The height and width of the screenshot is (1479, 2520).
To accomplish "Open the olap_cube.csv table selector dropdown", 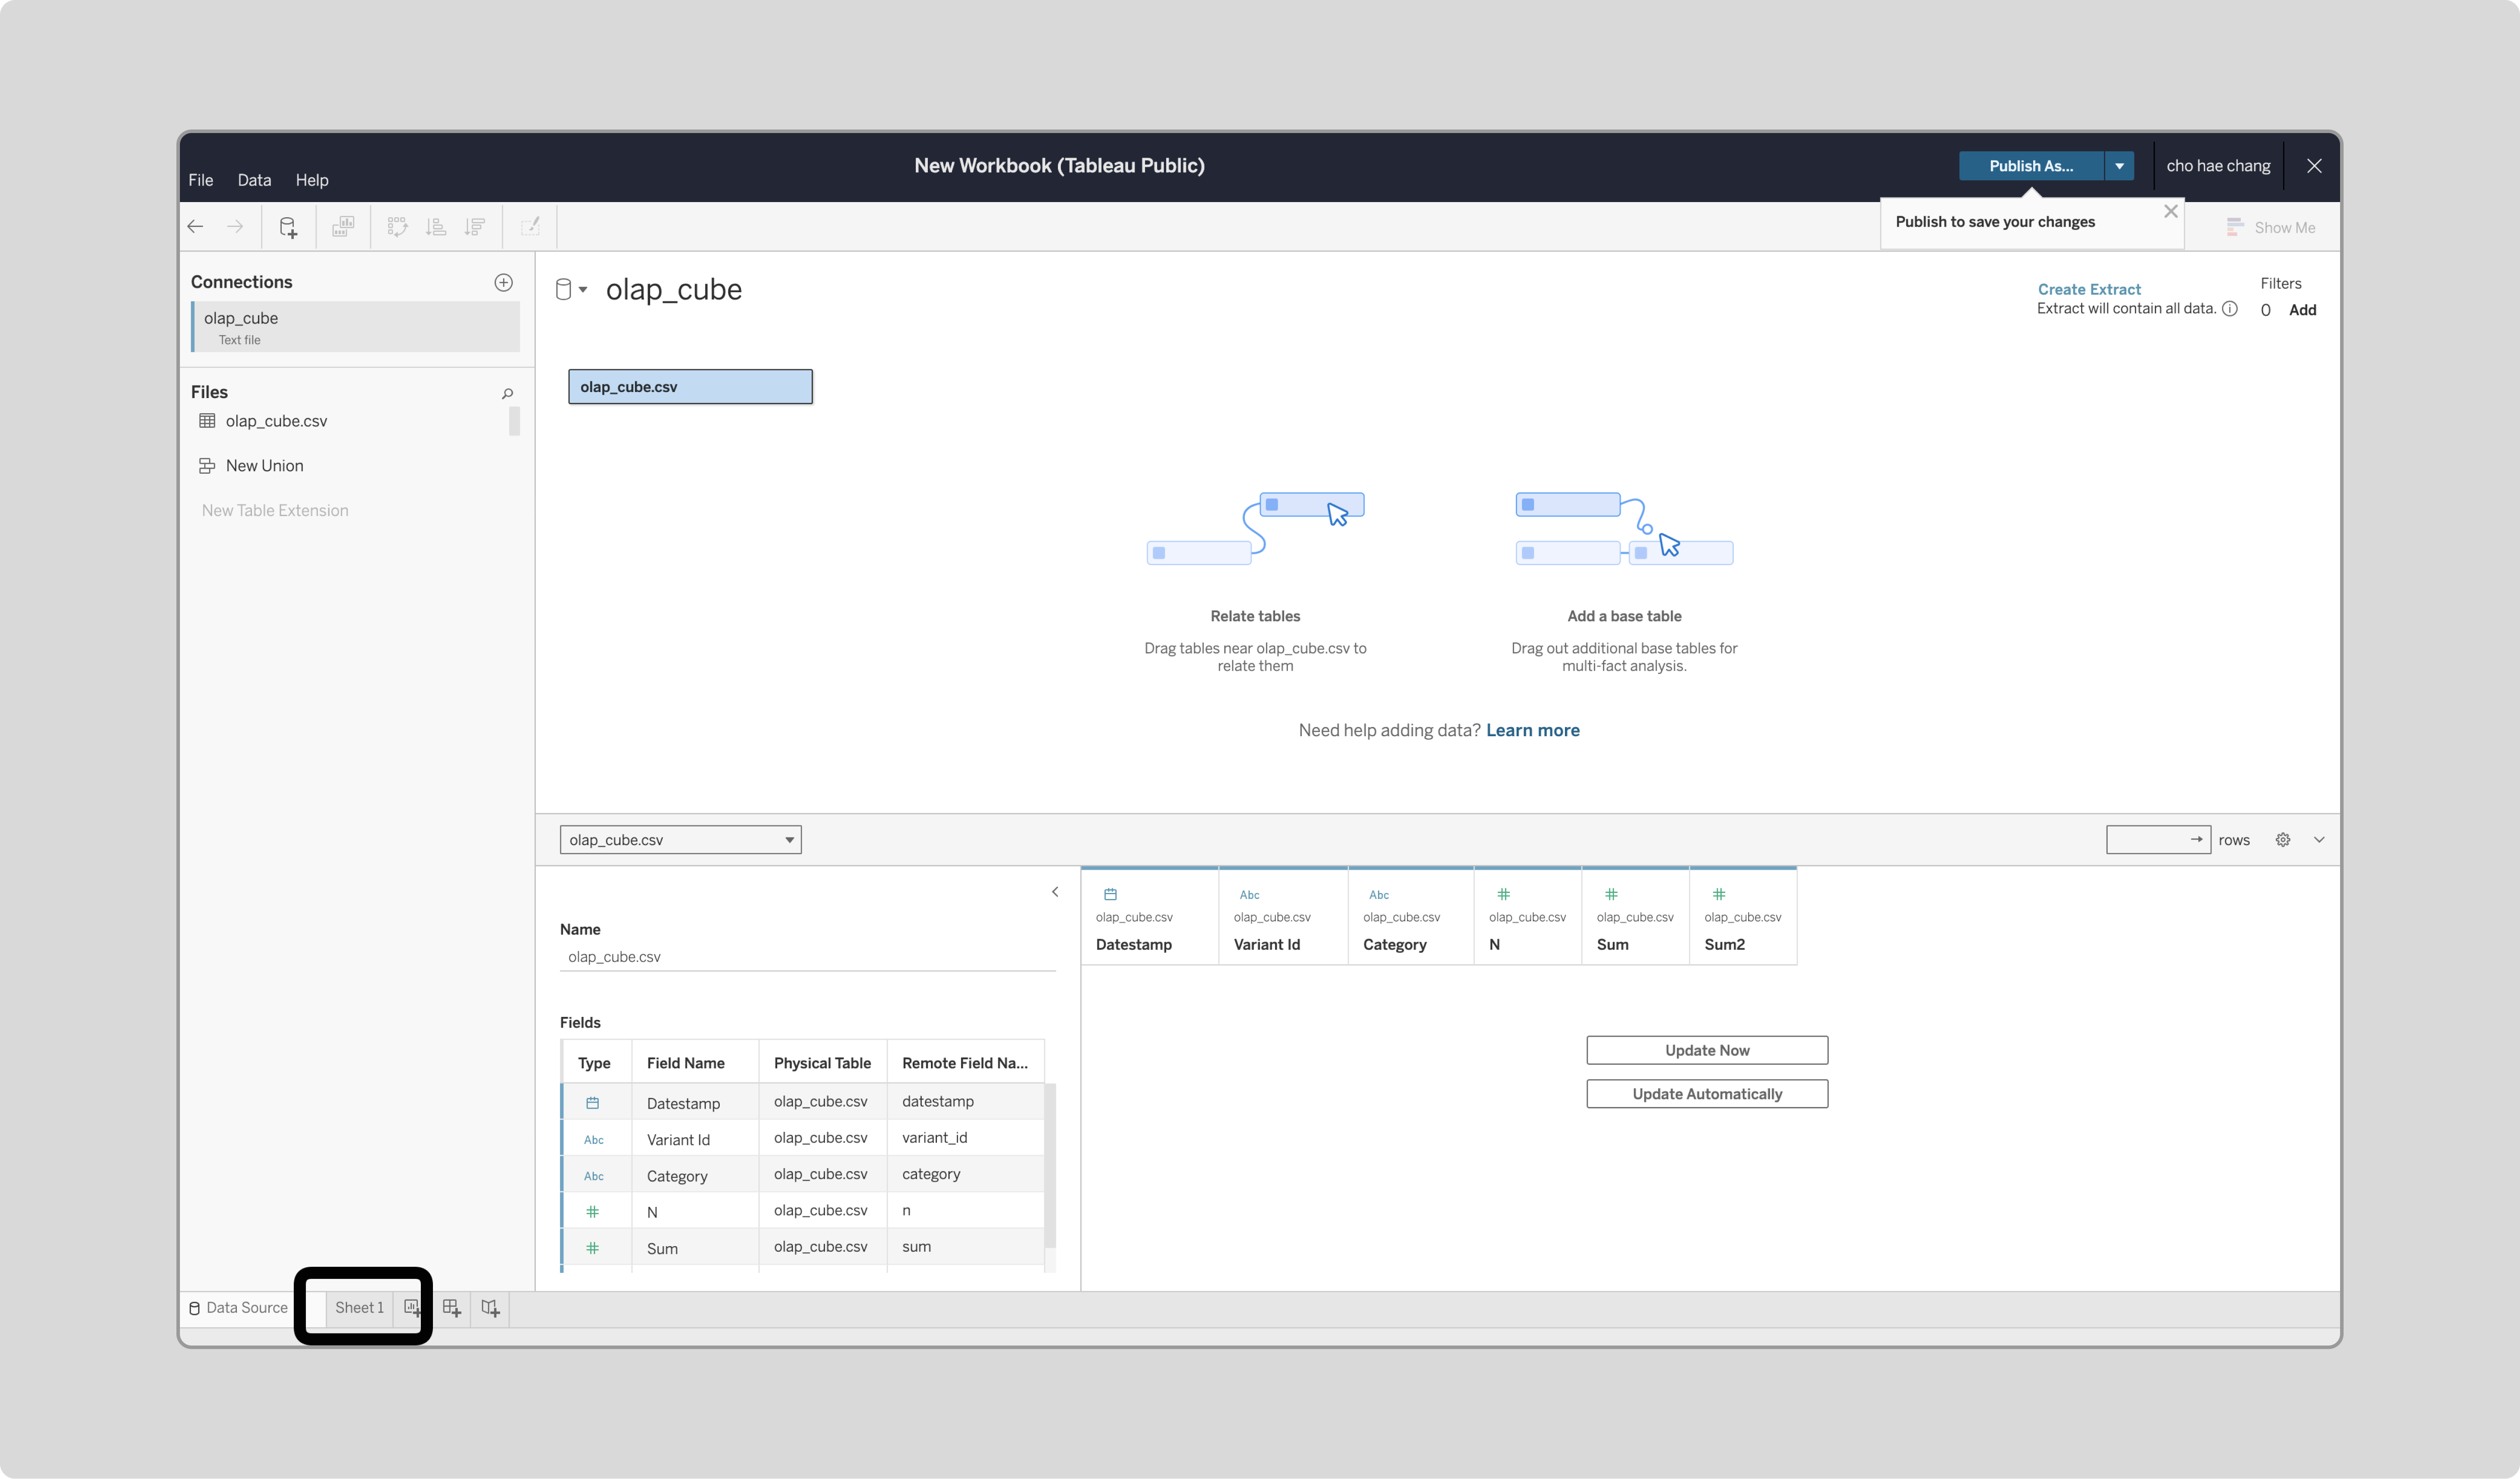I will [680, 840].
